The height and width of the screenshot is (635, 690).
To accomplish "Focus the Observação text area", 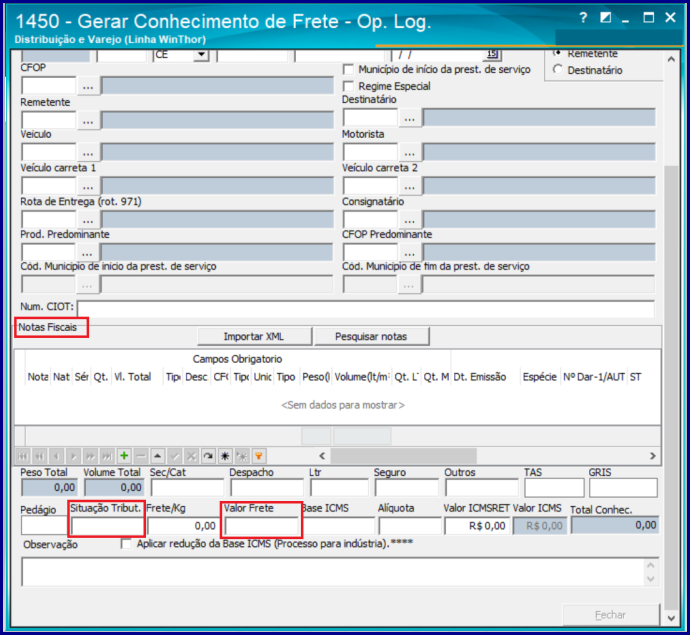I will tap(340, 572).
